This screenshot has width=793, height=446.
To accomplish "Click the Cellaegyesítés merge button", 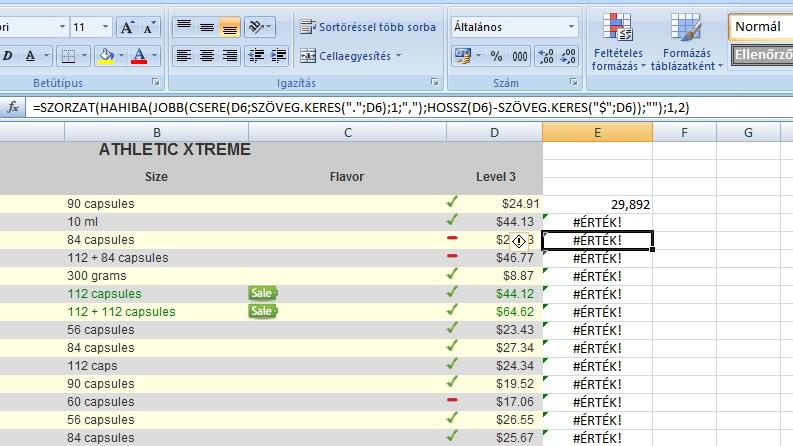I will tap(345, 56).
